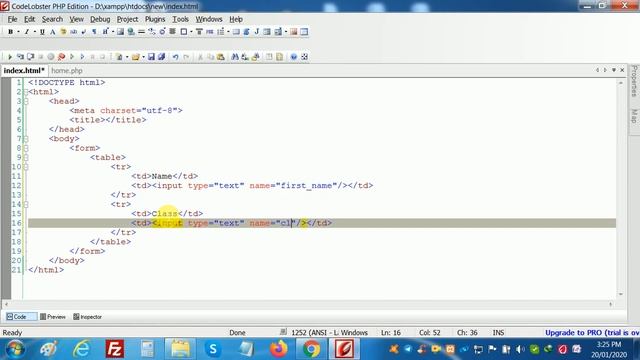
Task: Create a new file with the toolbar icon
Action: coord(119,57)
